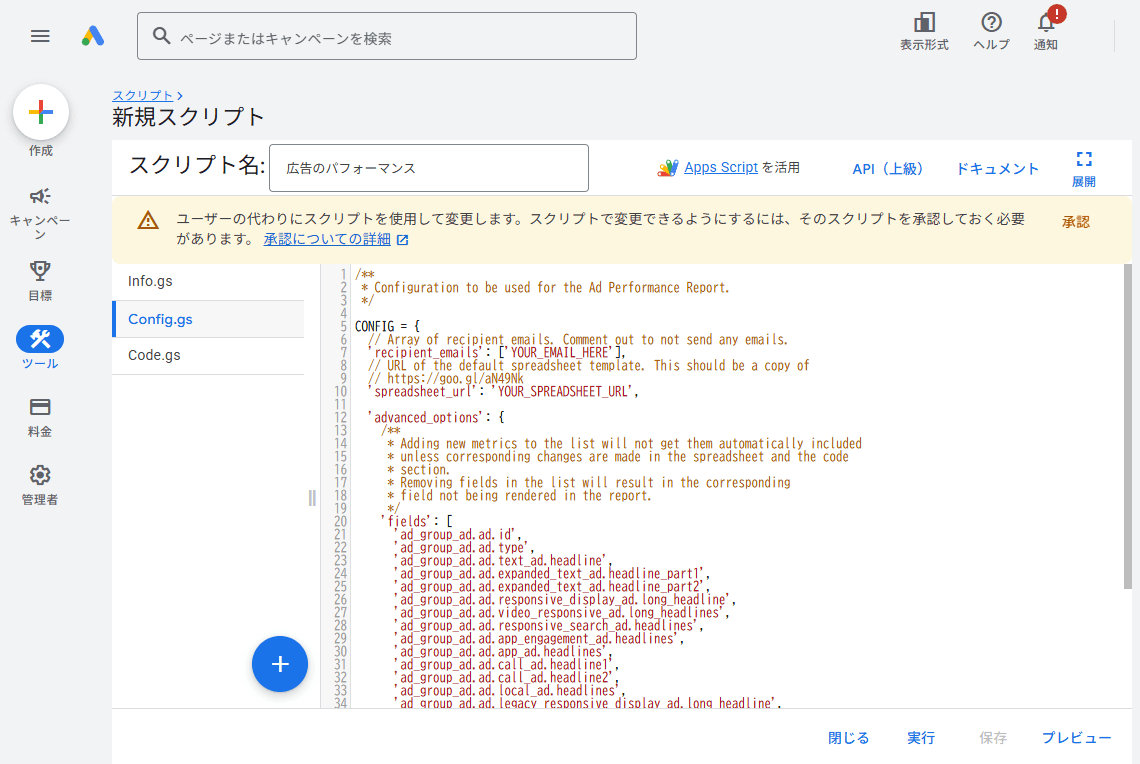
Task: Expand the editor with 展開
Action: pyautogui.click(x=1084, y=163)
